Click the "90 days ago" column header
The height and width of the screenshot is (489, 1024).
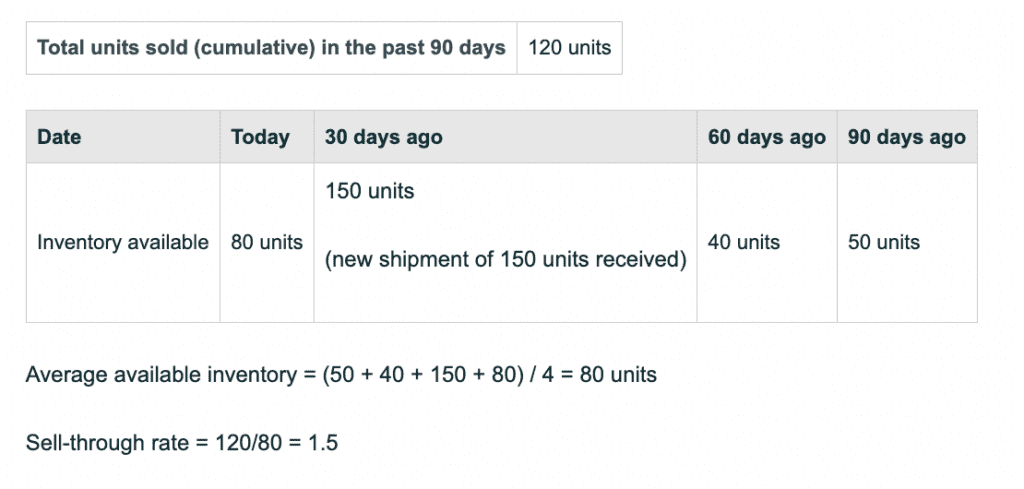pos(906,137)
